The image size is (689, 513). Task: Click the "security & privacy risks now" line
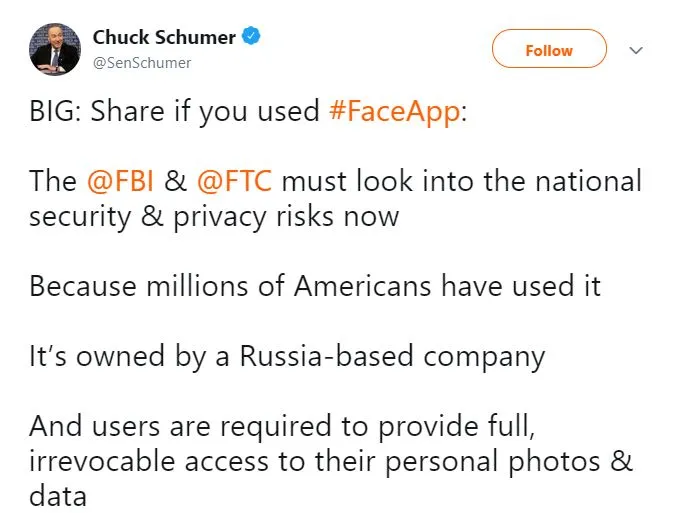tap(214, 215)
